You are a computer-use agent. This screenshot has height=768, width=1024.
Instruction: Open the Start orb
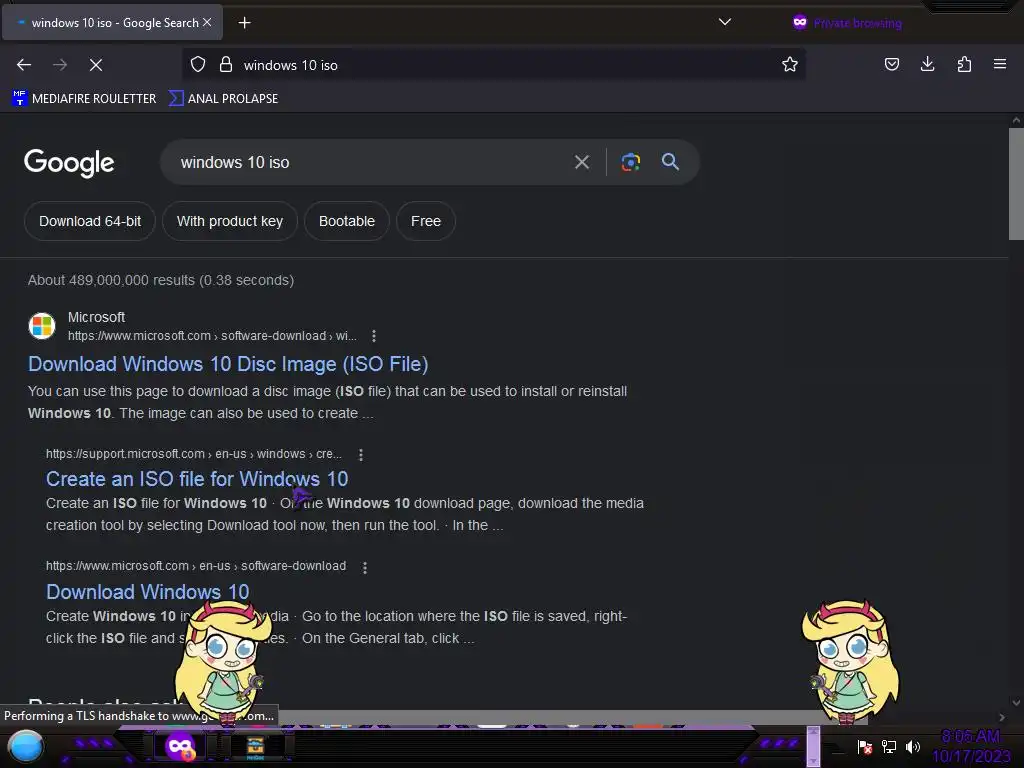tap(25, 746)
